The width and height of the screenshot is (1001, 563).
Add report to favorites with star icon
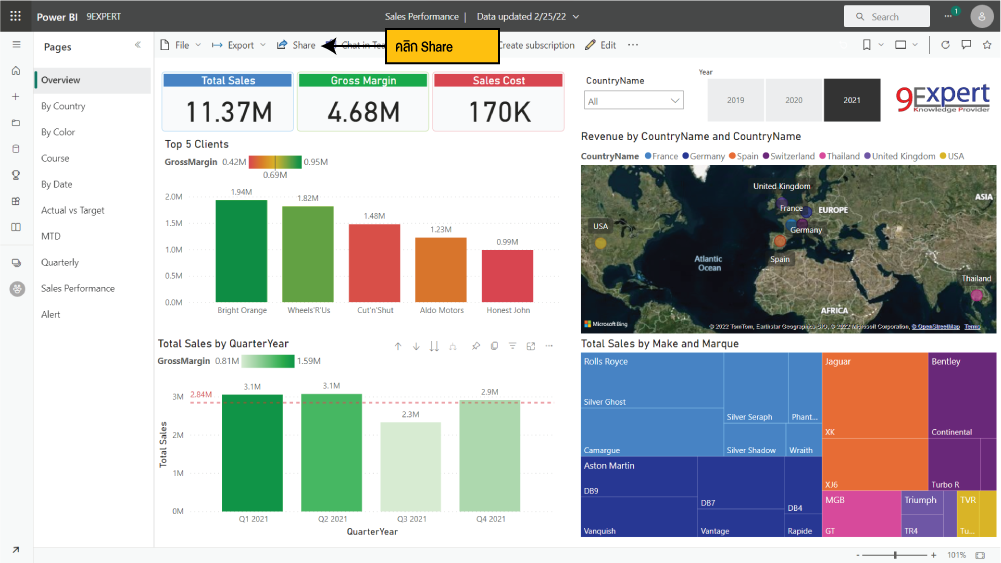pyautogui.click(x=986, y=45)
